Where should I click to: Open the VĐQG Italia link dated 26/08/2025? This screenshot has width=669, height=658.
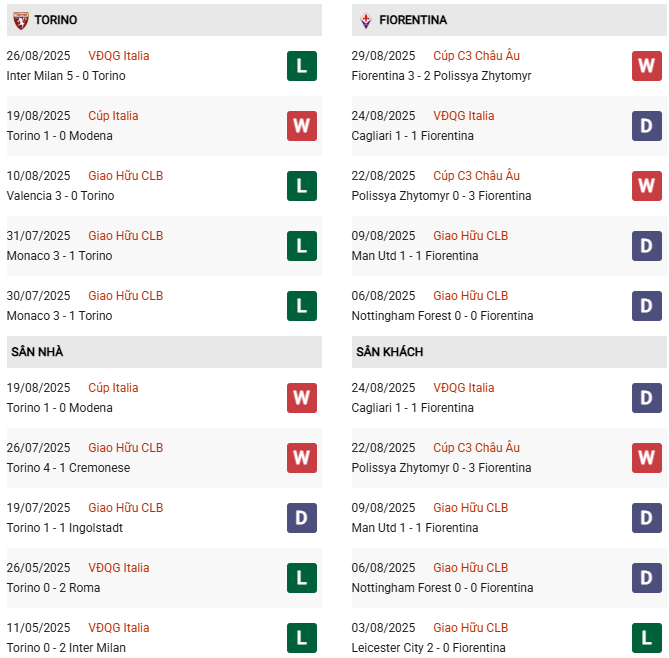[118, 56]
